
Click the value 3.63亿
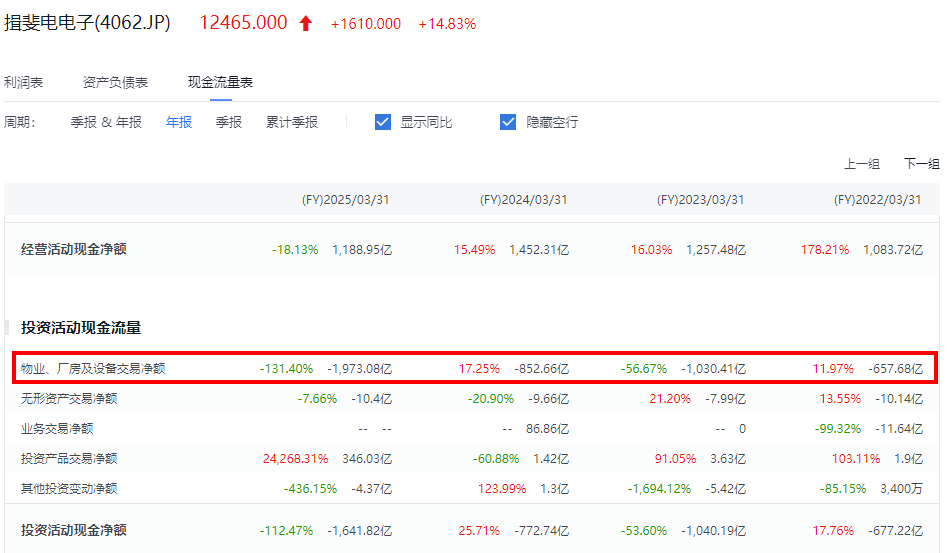[x=728, y=459]
